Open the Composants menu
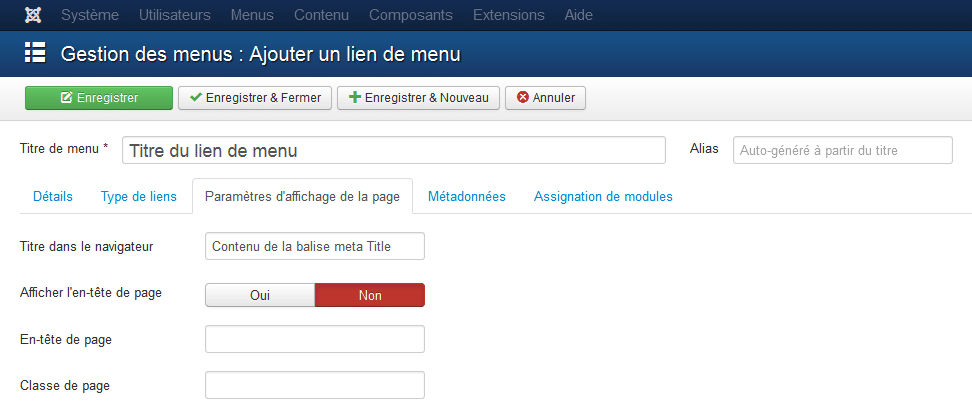The height and width of the screenshot is (414, 972). click(410, 15)
